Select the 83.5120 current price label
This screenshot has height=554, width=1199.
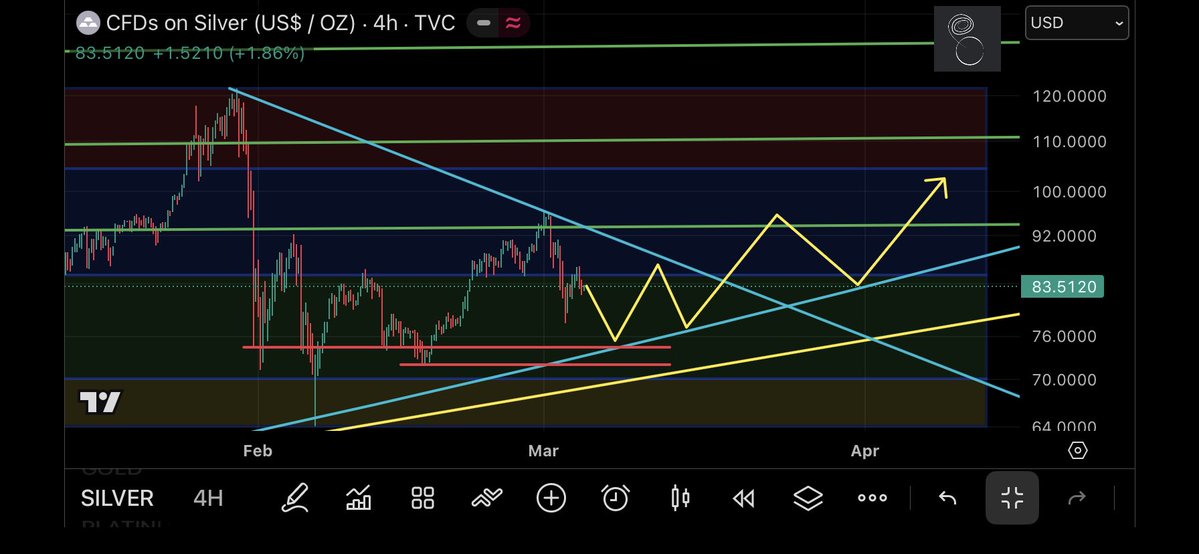[1062, 287]
